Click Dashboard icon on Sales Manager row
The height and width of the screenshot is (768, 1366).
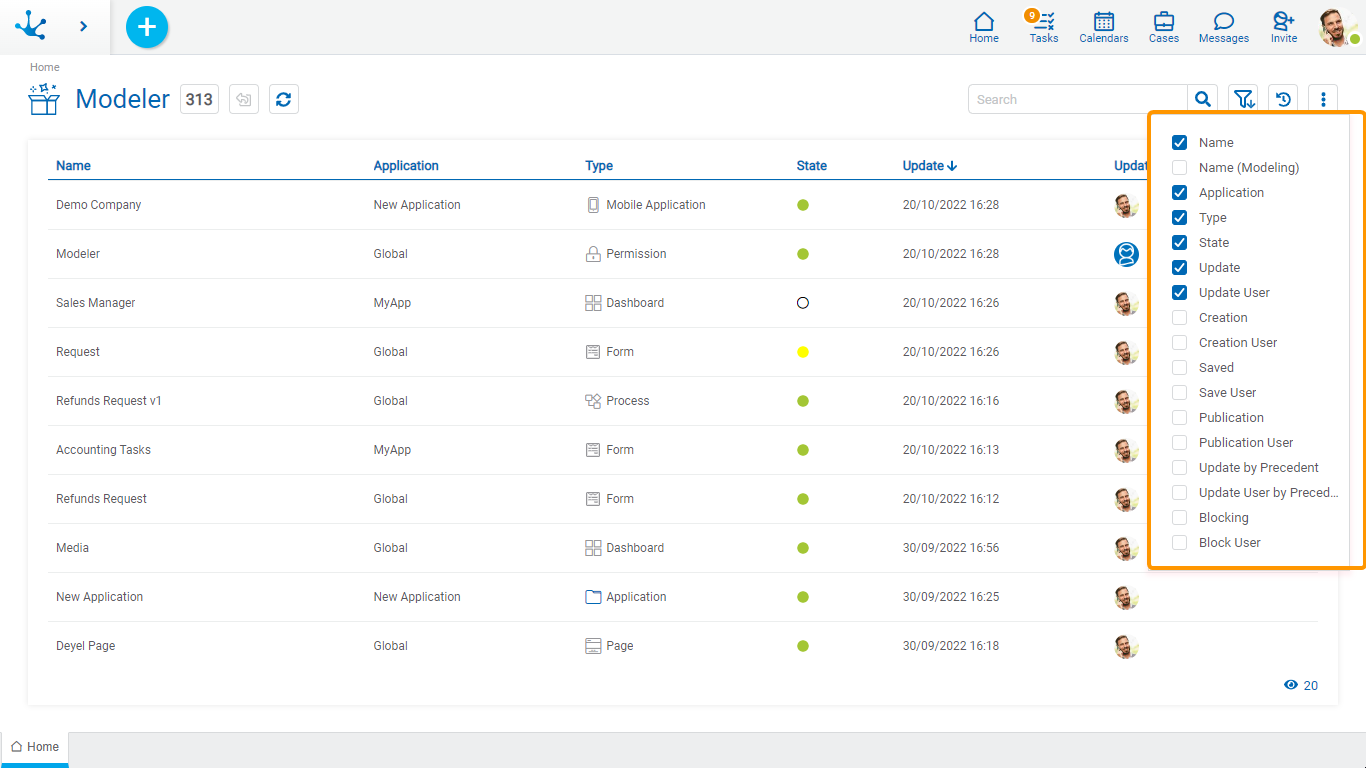[x=593, y=303]
